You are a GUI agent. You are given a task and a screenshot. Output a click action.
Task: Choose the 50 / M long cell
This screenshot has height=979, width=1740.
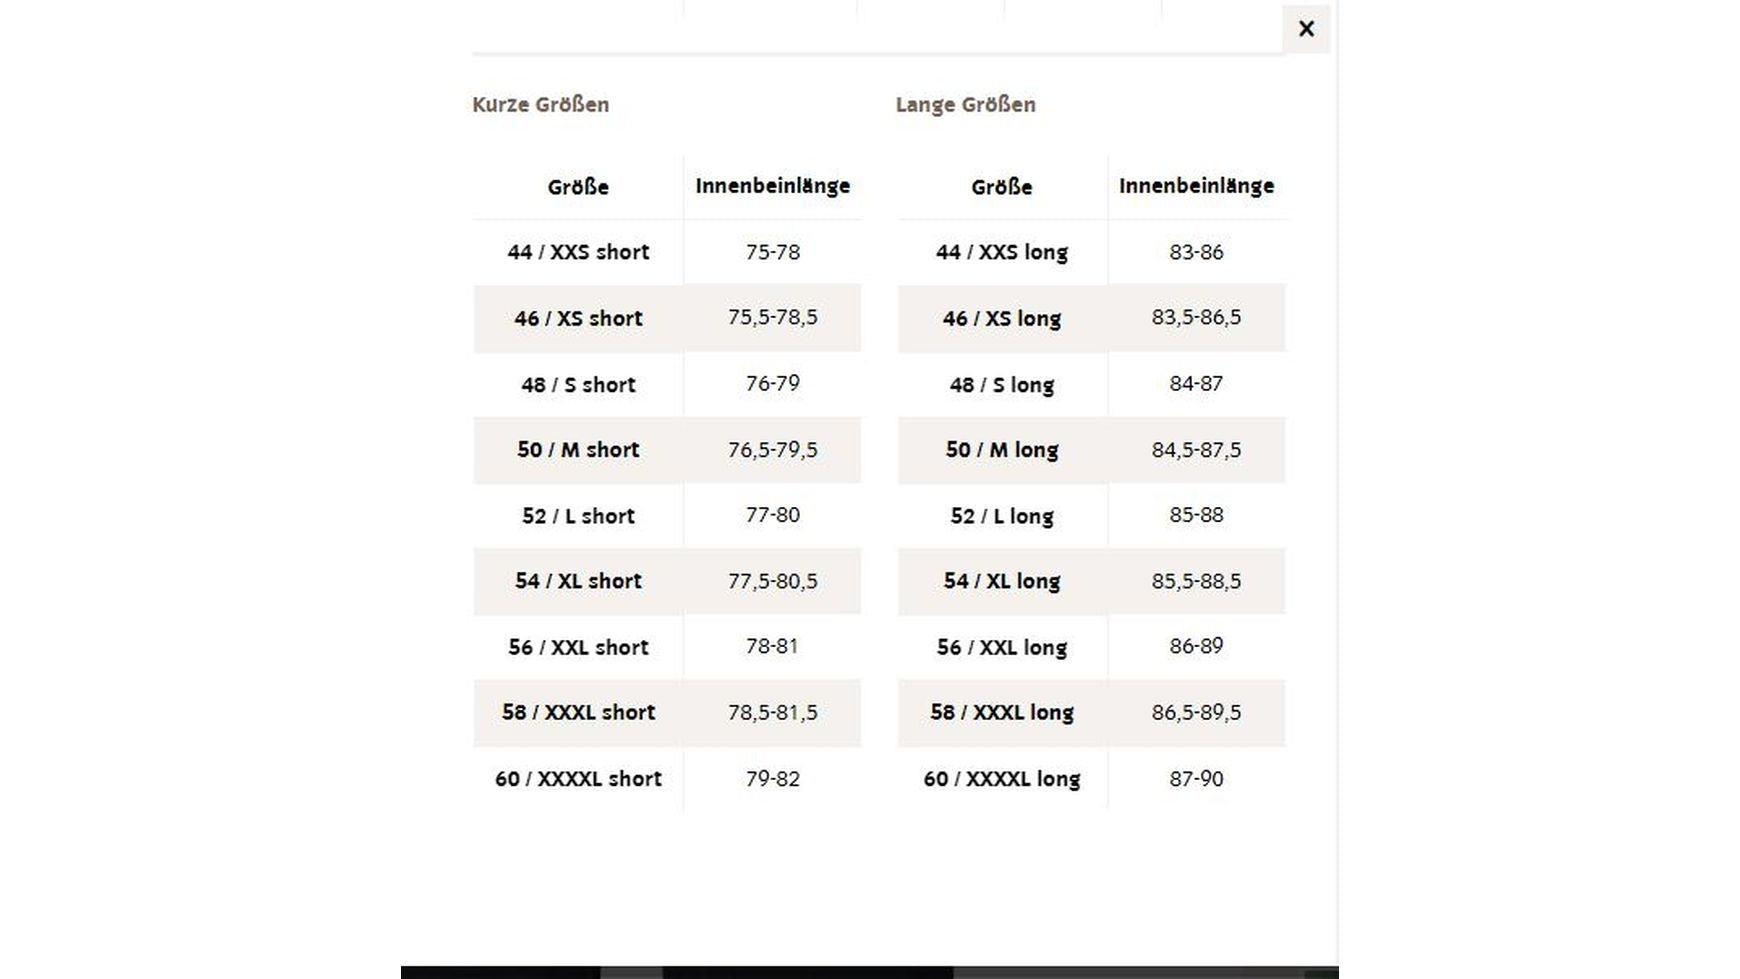[1002, 450]
